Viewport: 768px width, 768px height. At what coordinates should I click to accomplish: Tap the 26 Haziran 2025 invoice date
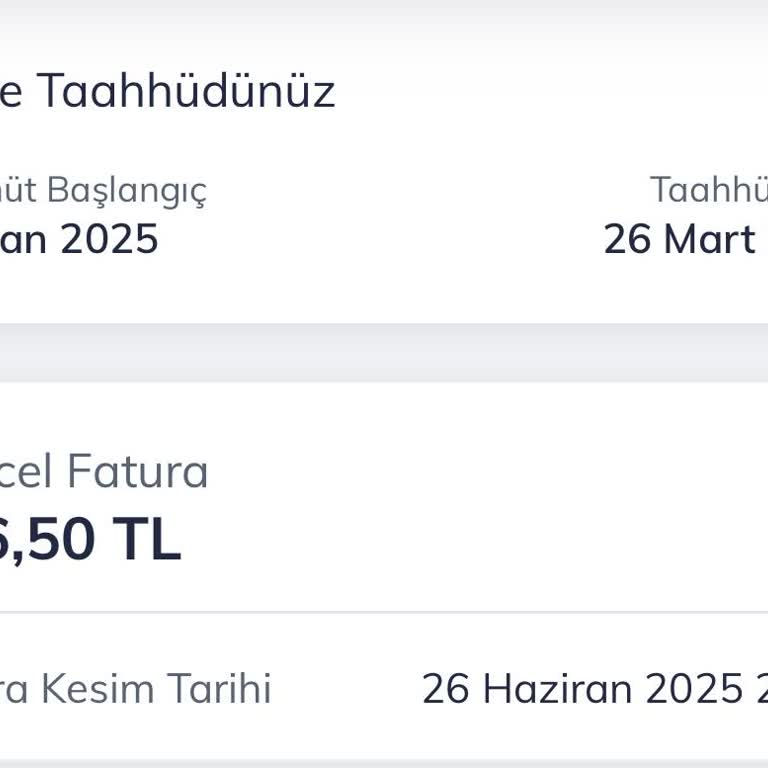[x=582, y=689]
